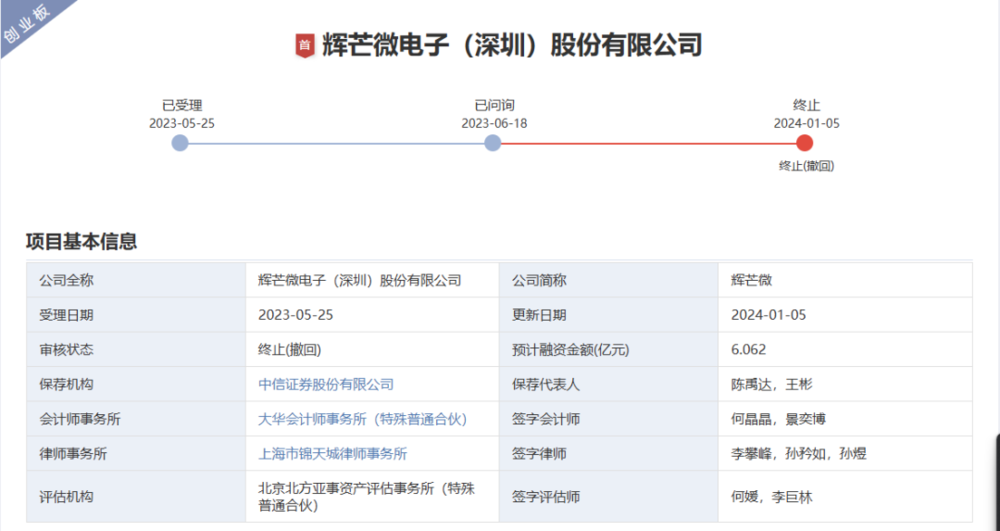The width and height of the screenshot is (1000, 531).
Task: Open the 中信证券股份有限公司 sponsor link
Action: tap(326, 384)
